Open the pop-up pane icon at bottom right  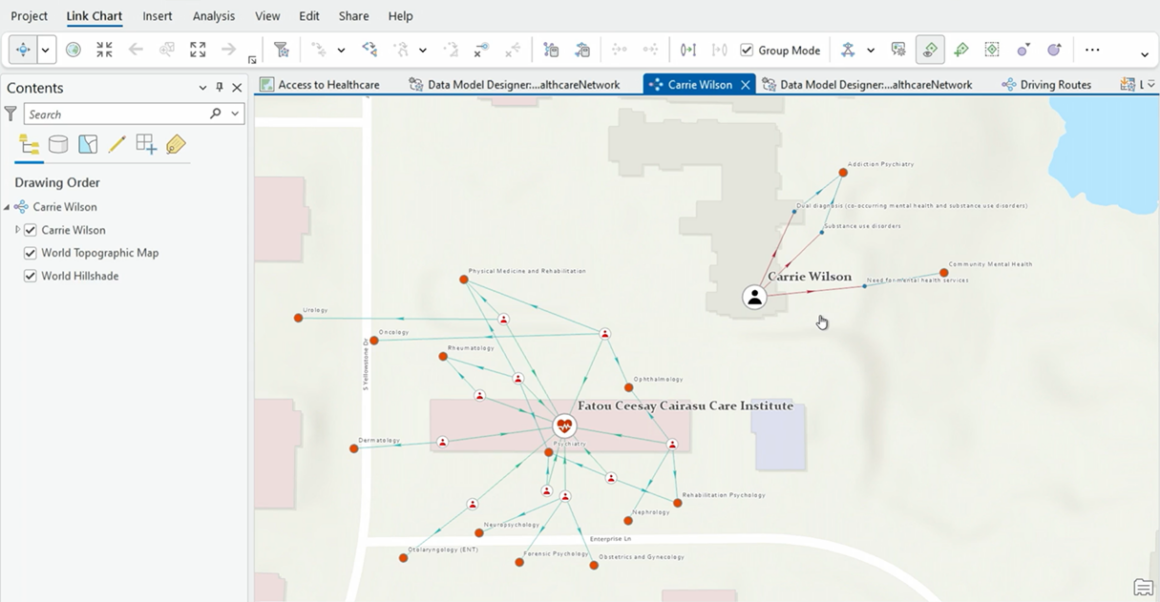tap(1143, 586)
